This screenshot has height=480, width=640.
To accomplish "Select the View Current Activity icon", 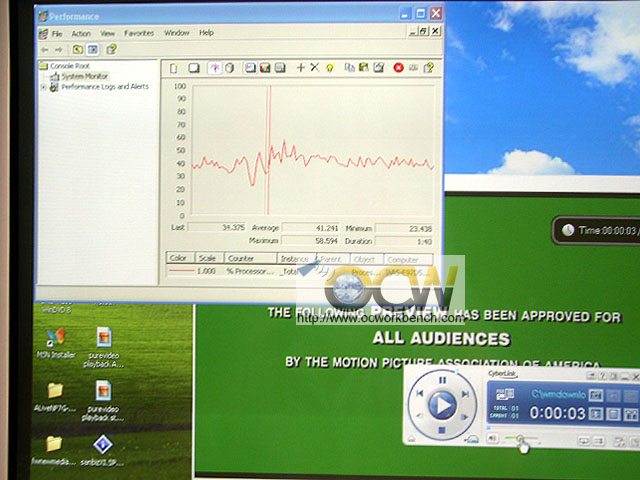I will tap(215, 68).
